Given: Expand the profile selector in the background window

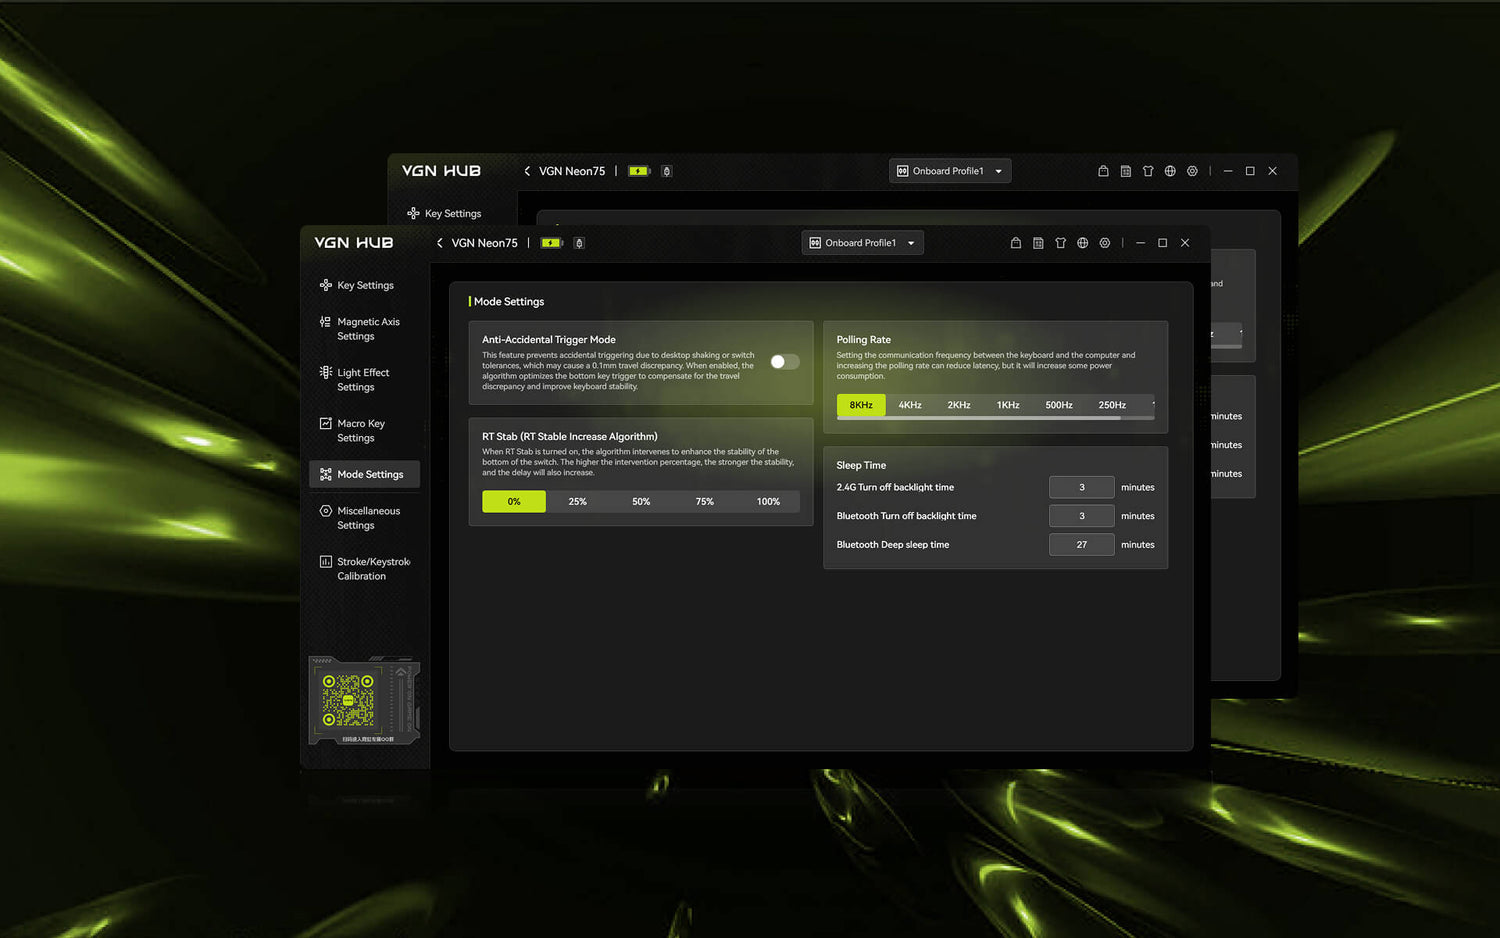Looking at the screenshot, I should pyautogui.click(x=949, y=170).
